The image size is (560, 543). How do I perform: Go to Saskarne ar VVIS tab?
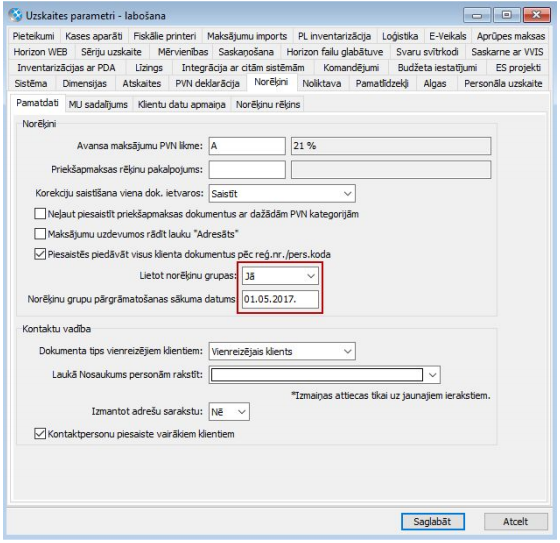click(x=507, y=52)
